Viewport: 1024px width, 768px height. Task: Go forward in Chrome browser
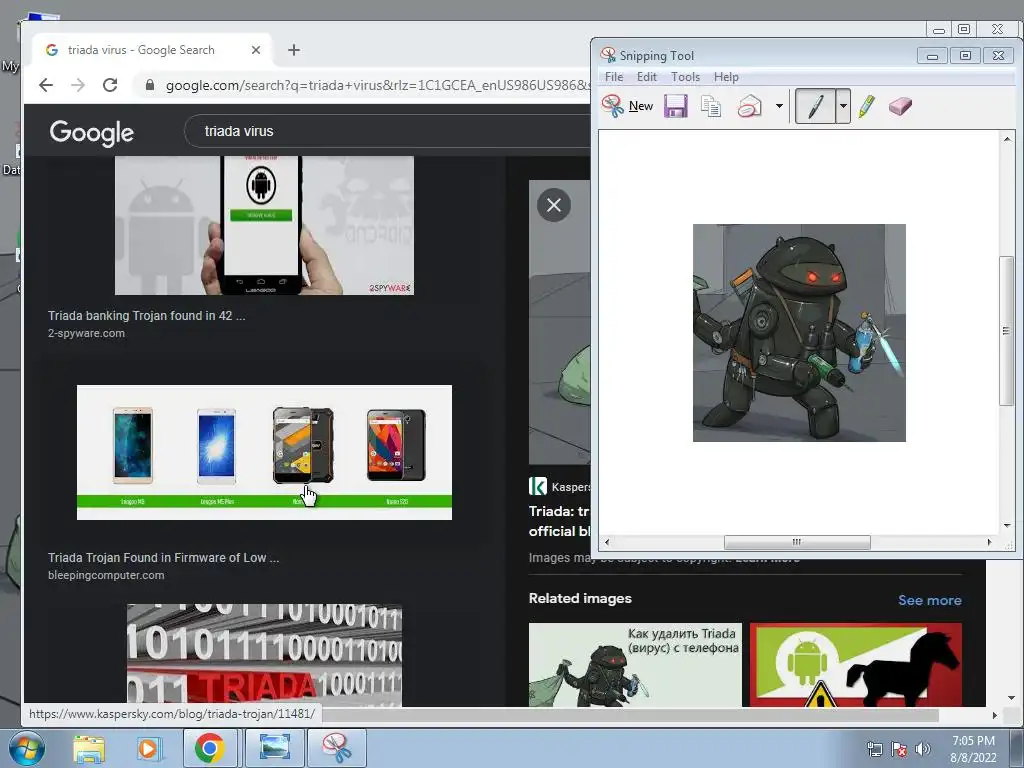78,85
